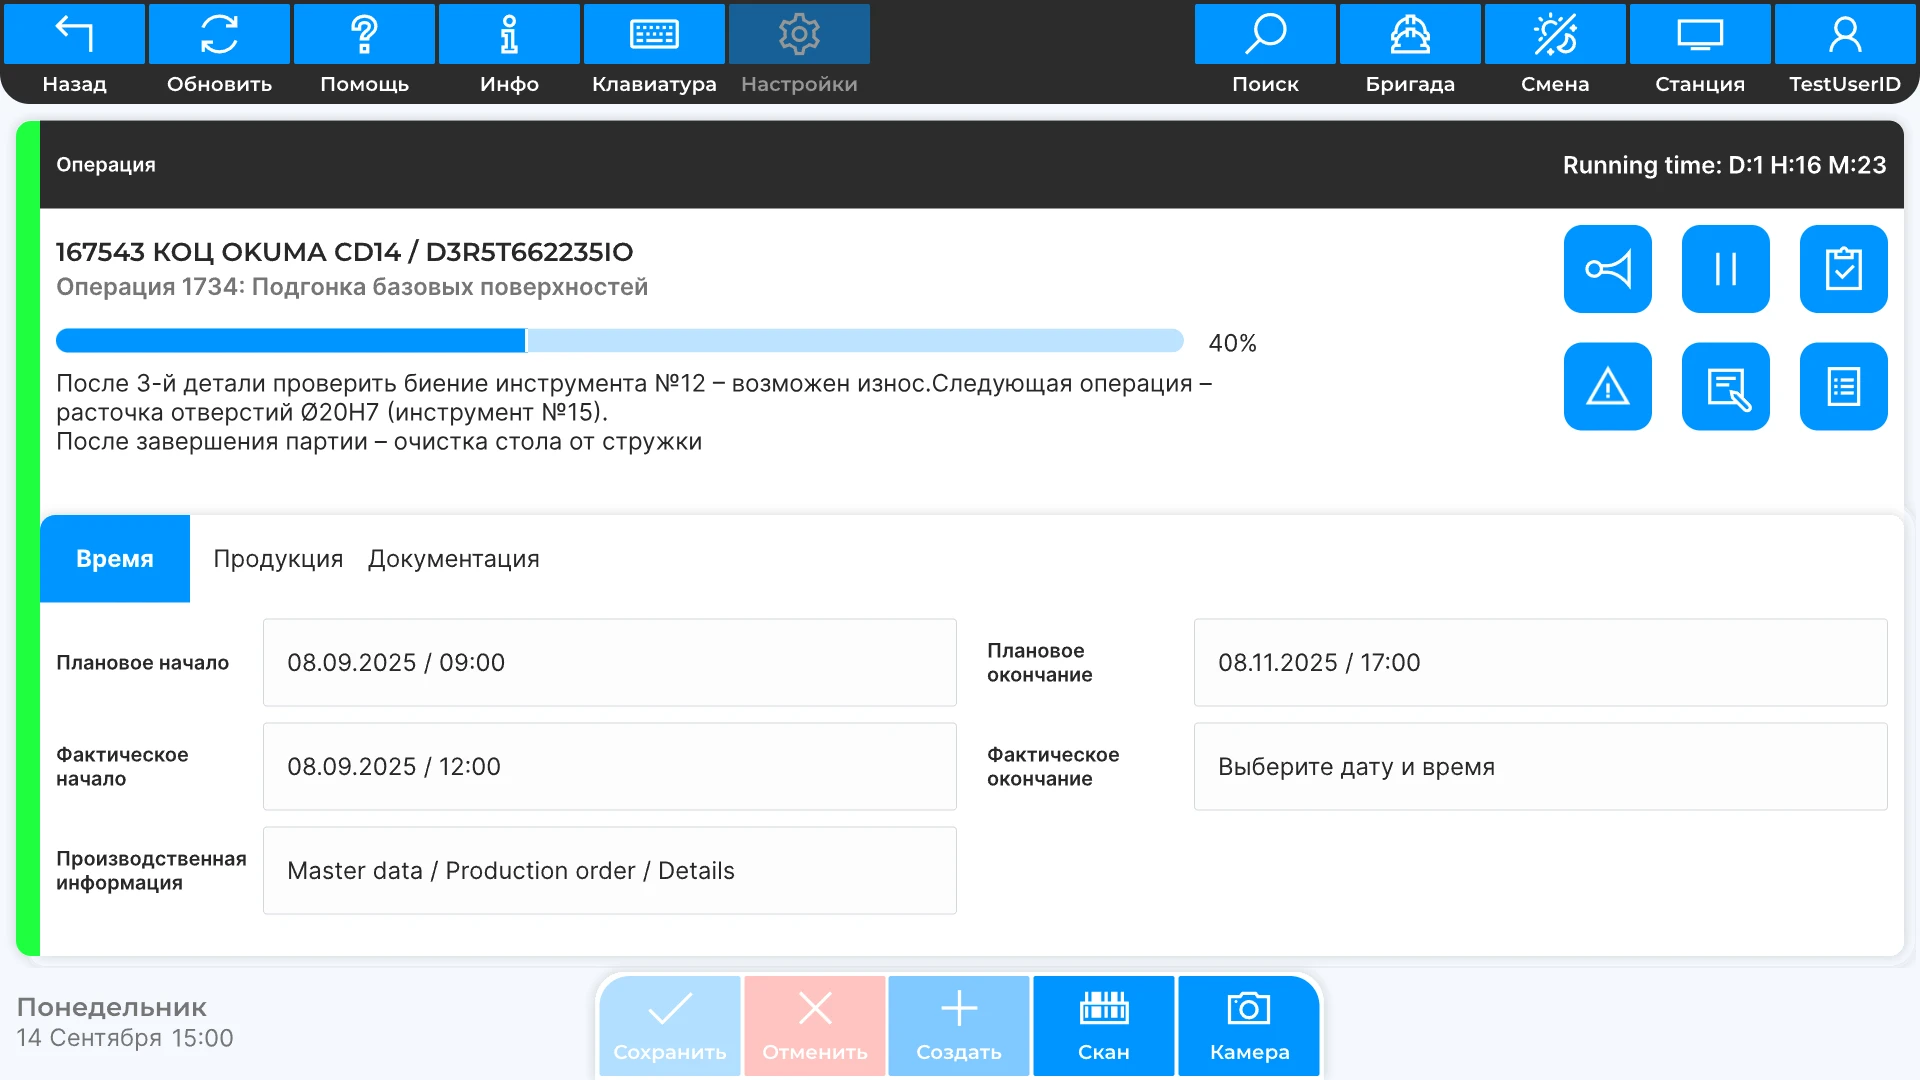Viewport: 1920px width, 1080px height.
Task: Switch to the Продукция tab
Action: pos(278,559)
